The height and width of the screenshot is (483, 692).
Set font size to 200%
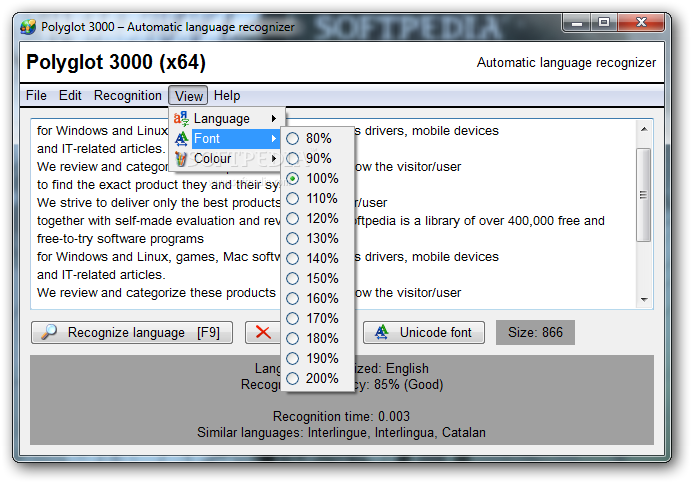click(318, 378)
